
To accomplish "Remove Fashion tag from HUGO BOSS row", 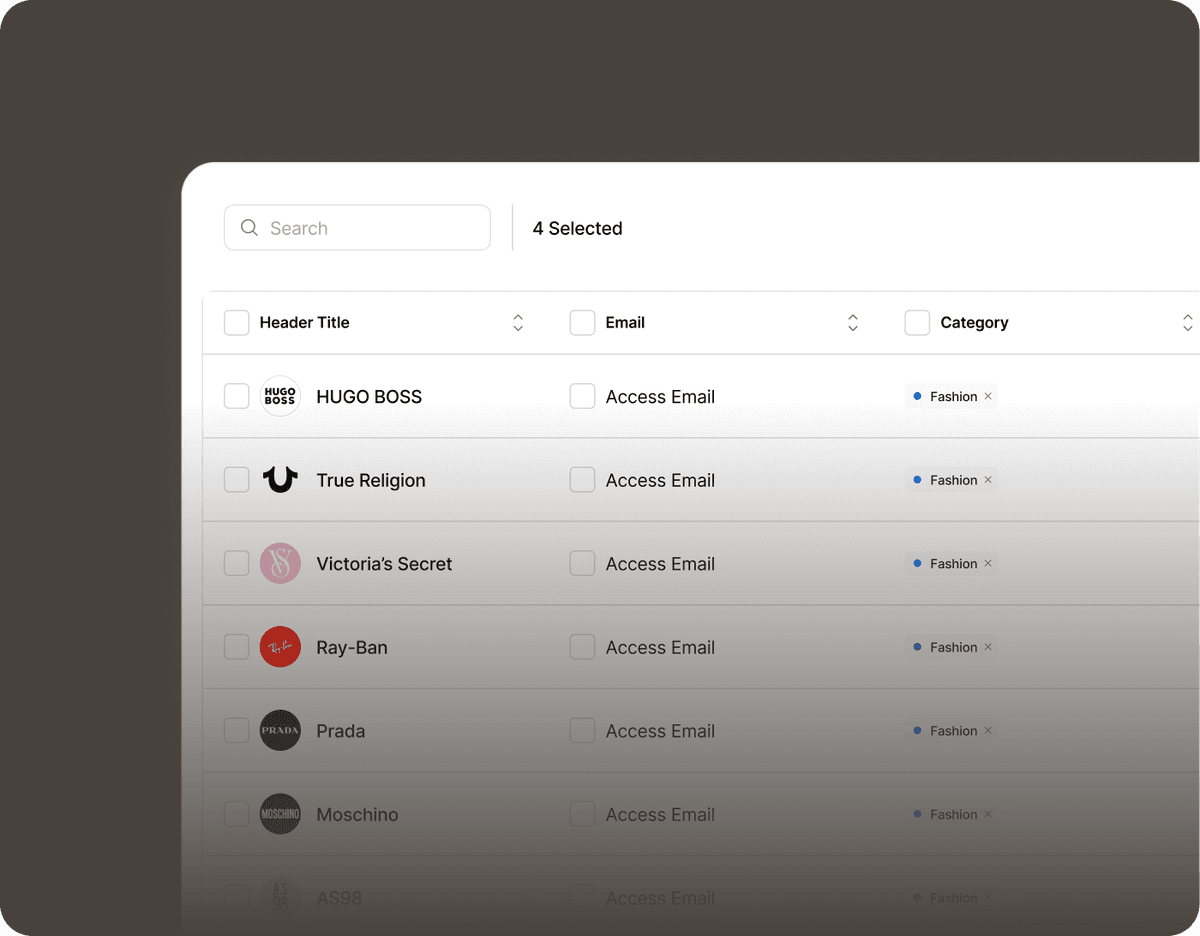I will click(x=988, y=397).
